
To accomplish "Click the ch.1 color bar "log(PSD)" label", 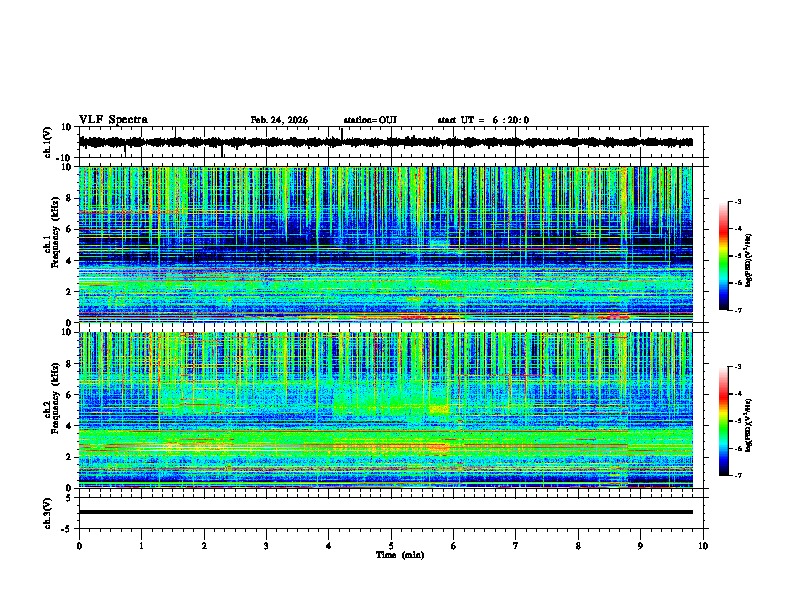I will tap(749, 260).
